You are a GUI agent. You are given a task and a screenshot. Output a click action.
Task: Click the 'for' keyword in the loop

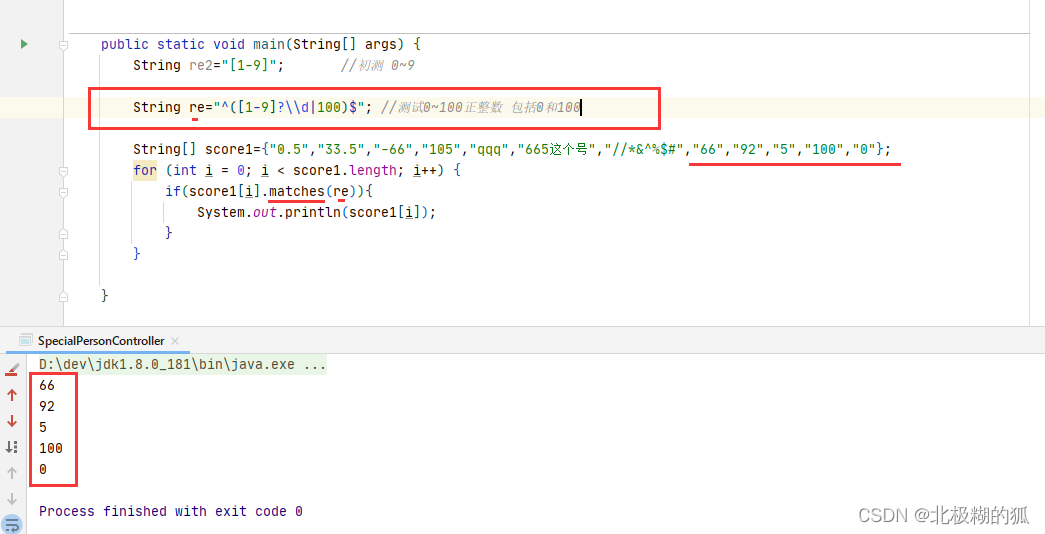[x=145, y=170]
